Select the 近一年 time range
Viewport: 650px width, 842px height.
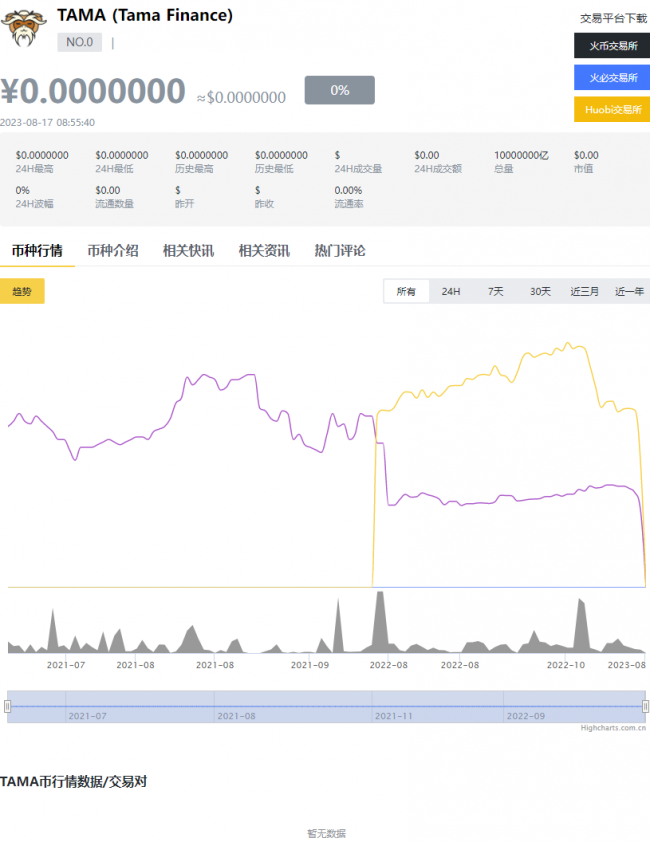[x=629, y=291]
